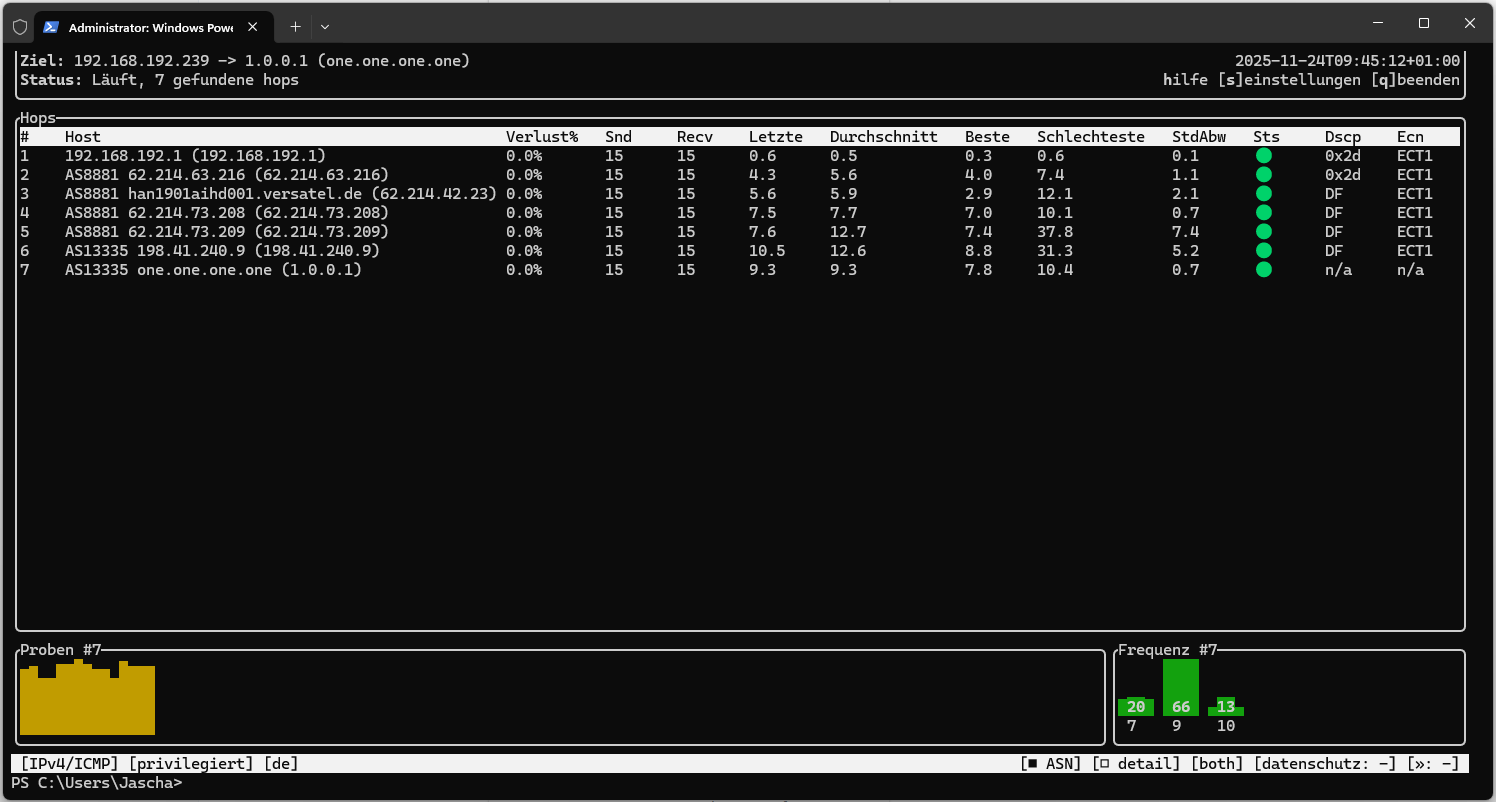
Task: Click the [de] language status entry
Action: tap(281, 764)
